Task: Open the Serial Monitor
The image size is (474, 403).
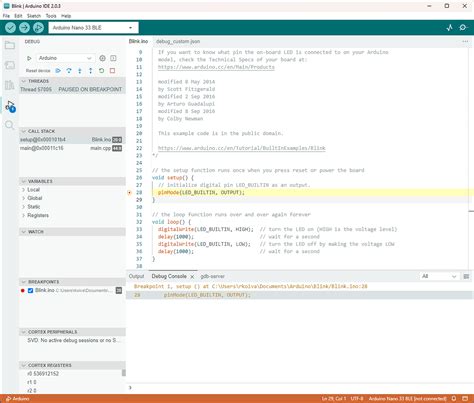Action: [x=463, y=27]
